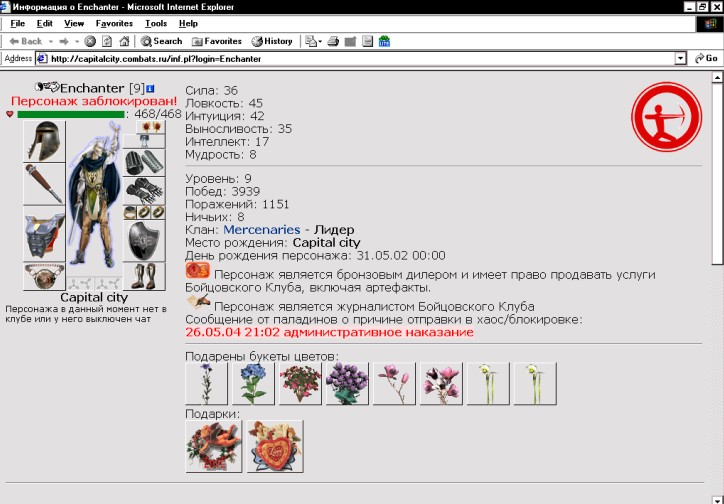Viewport: 724px width, 504px height.
Task: Open the Edit menu
Action: [x=45, y=24]
